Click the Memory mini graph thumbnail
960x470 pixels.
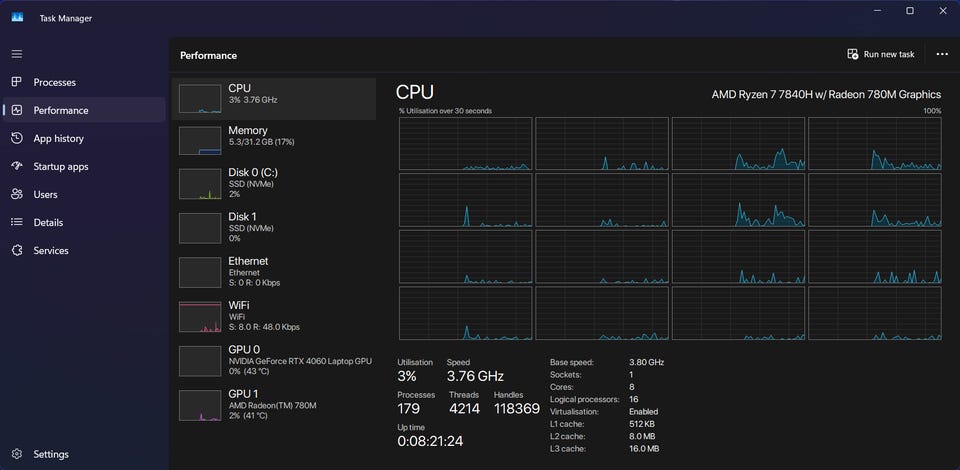pyautogui.click(x=200, y=141)
